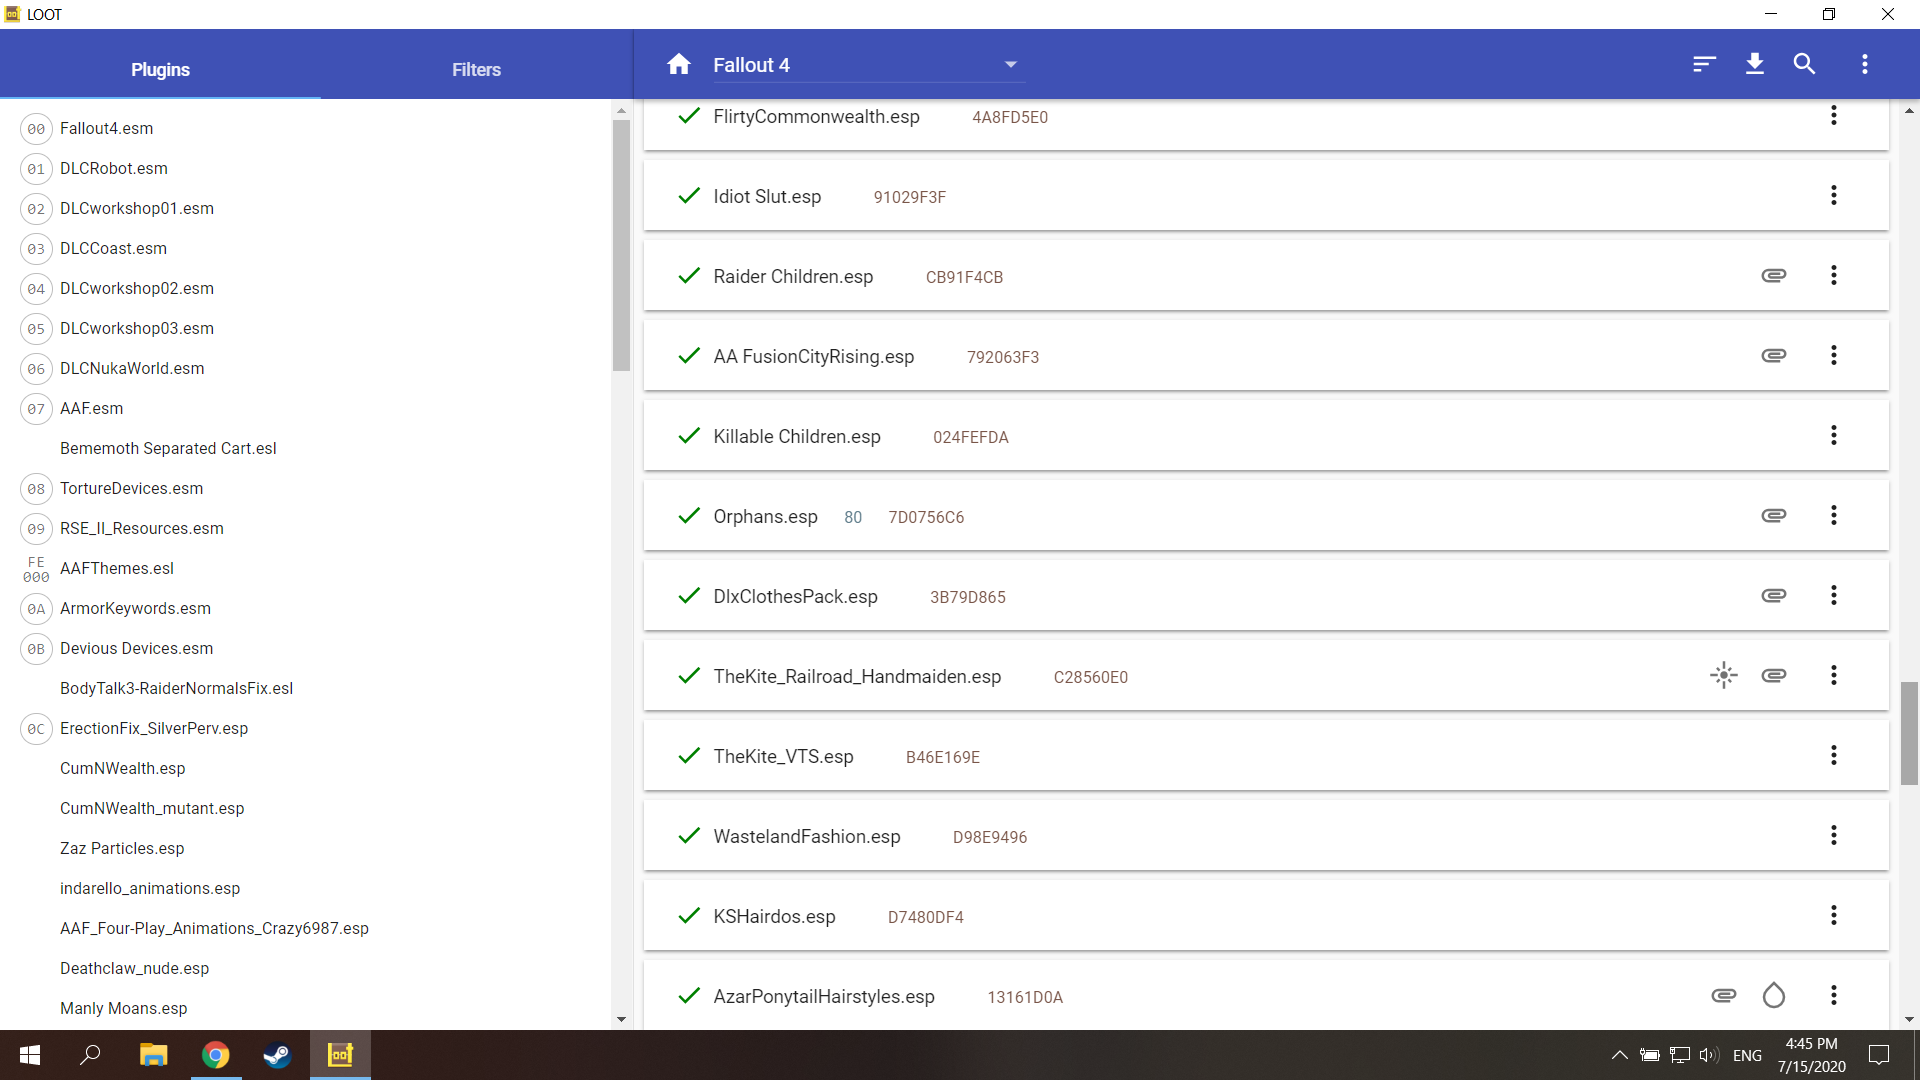Screen dimensions: 1920x1080
Task: Switch to the Plugins tab
Action: 160,69
